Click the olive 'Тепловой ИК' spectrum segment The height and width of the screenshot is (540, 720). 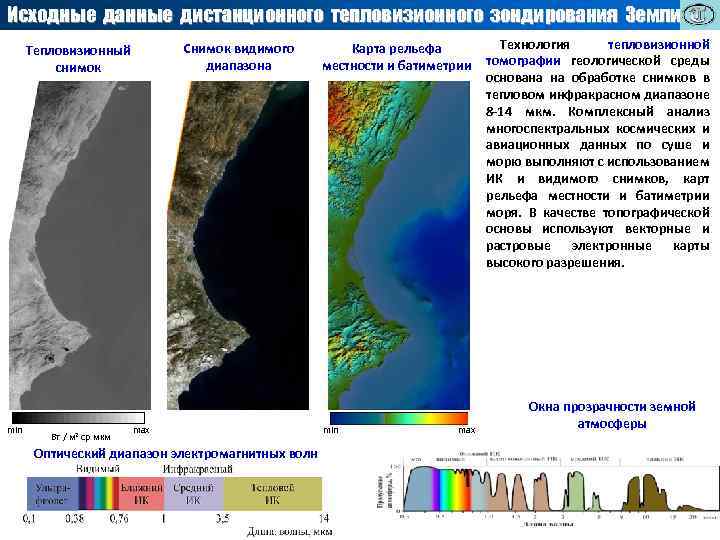273,493
